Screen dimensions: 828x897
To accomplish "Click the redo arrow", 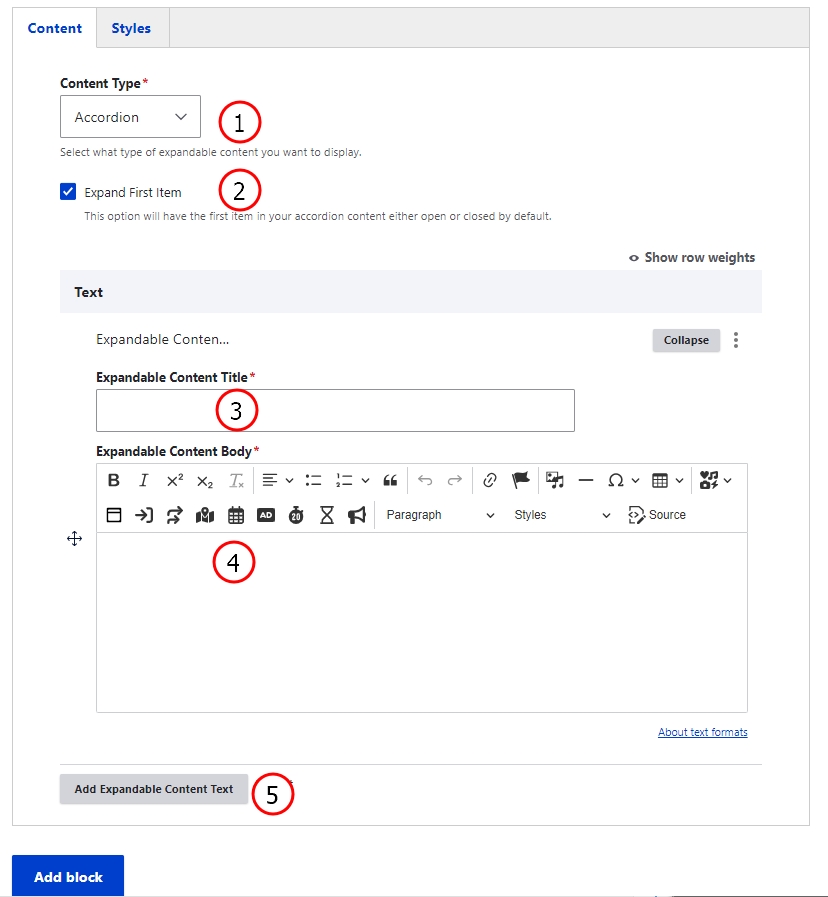I will pyautogui.click(x=454, y=481).
